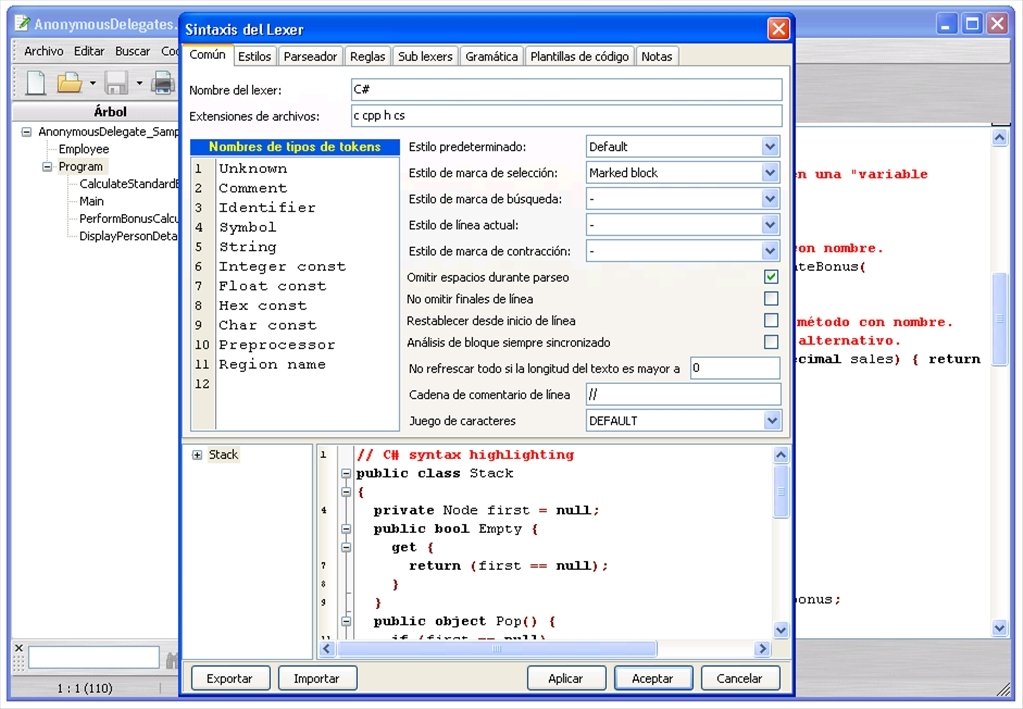The image size is (1023, 709).
Task: Select Main in the Árbol tree
Action: [x=91, y=202]
